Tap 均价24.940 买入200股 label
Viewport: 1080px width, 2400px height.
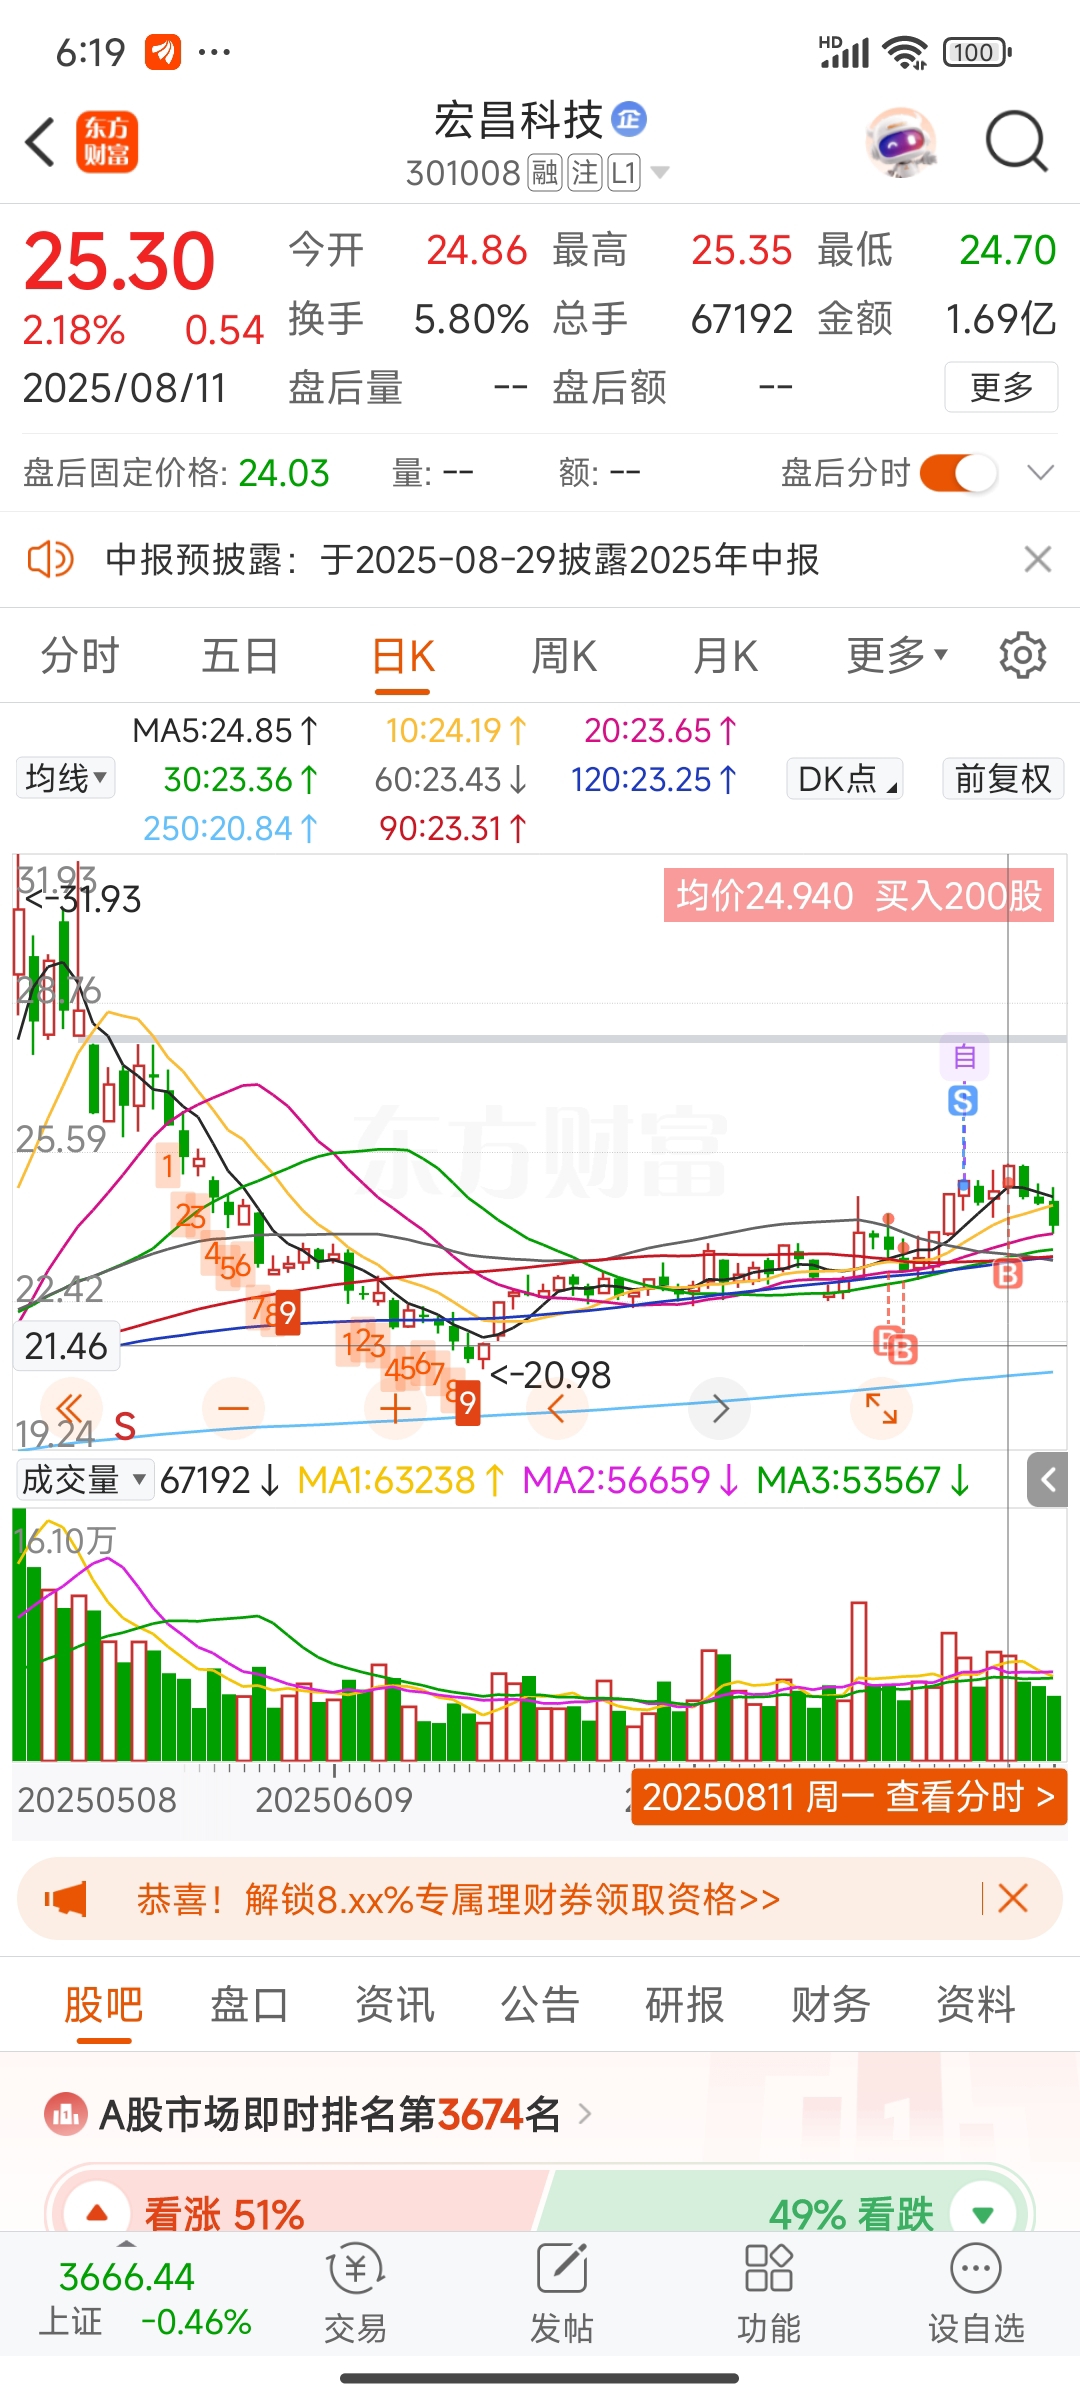pyautogui.click(x=859, y=895)
